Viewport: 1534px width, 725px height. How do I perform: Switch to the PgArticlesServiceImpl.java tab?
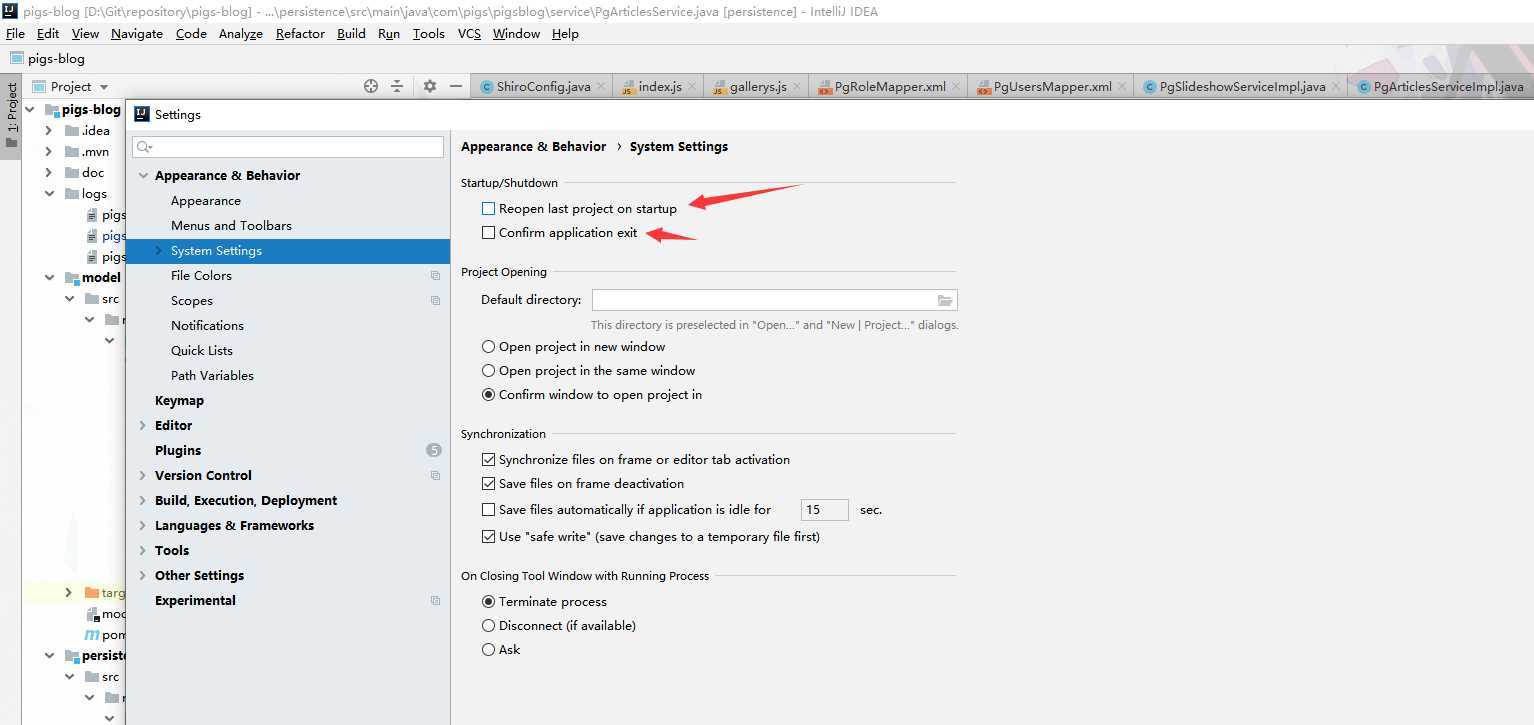[x=1440, y=87]
